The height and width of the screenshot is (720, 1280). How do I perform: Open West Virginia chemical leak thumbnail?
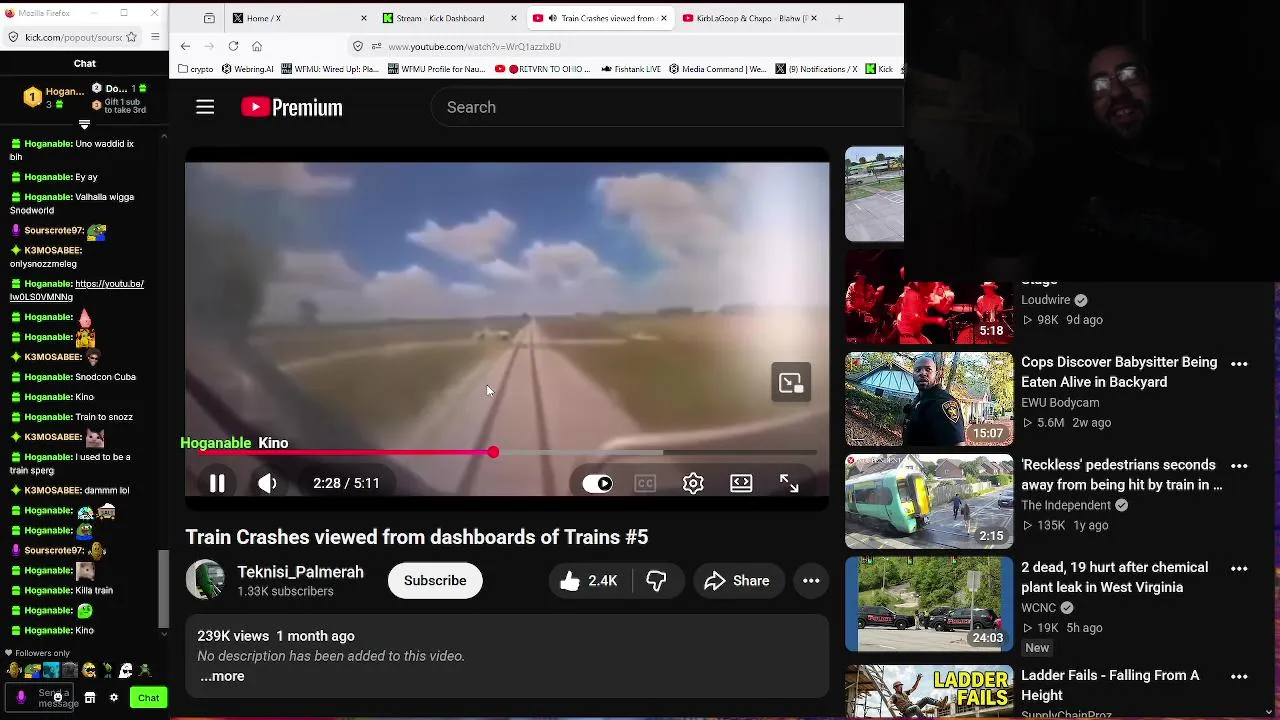click(929, 605)
